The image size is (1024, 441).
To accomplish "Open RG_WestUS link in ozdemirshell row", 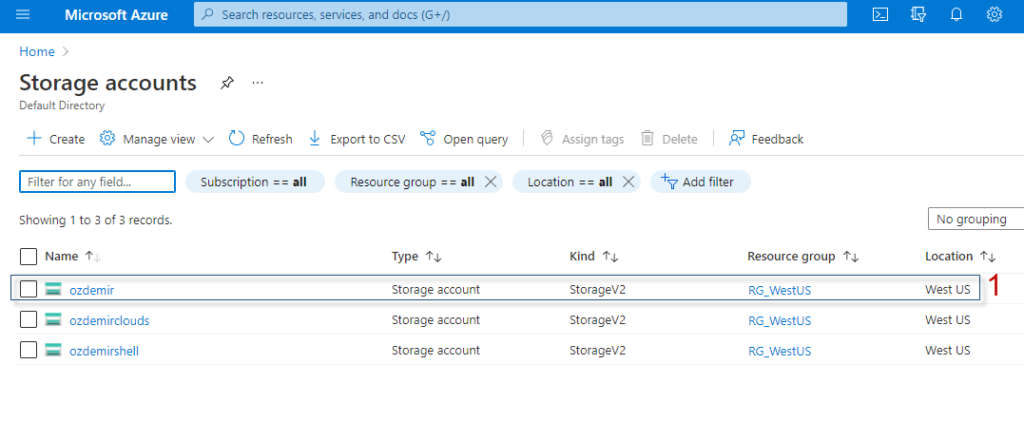I will coord(780,351).
